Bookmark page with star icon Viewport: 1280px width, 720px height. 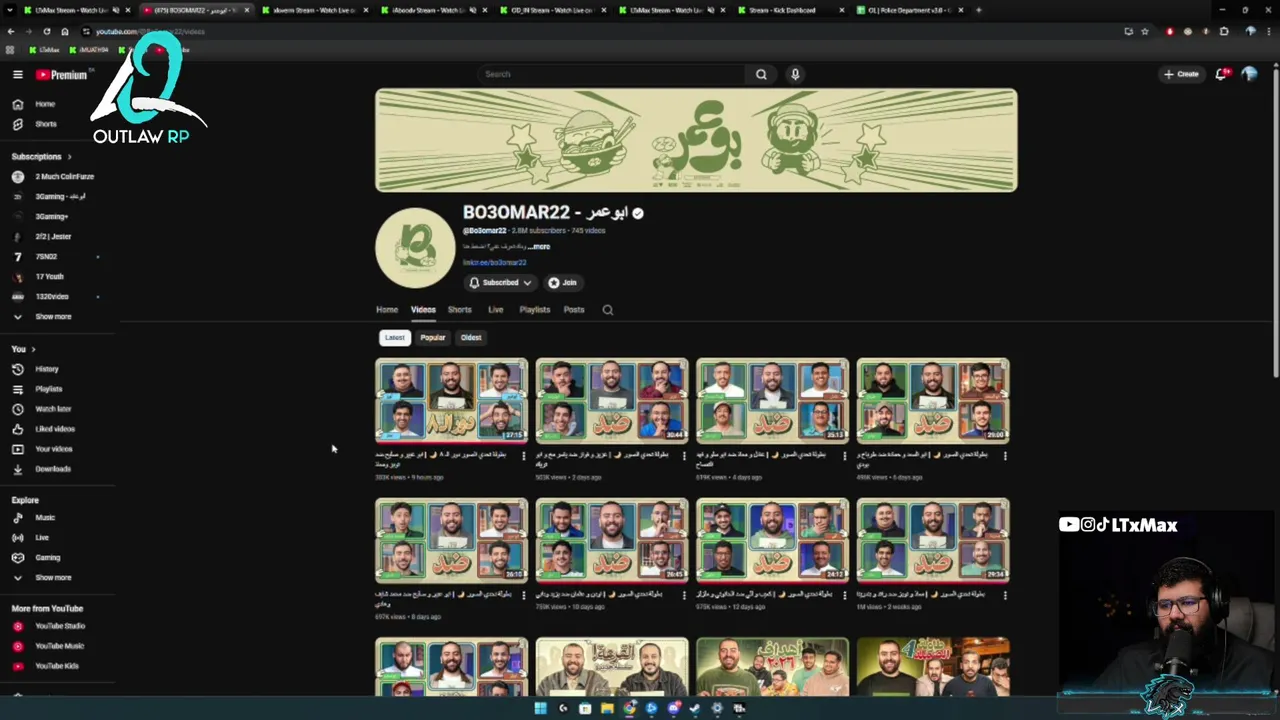1145,31
